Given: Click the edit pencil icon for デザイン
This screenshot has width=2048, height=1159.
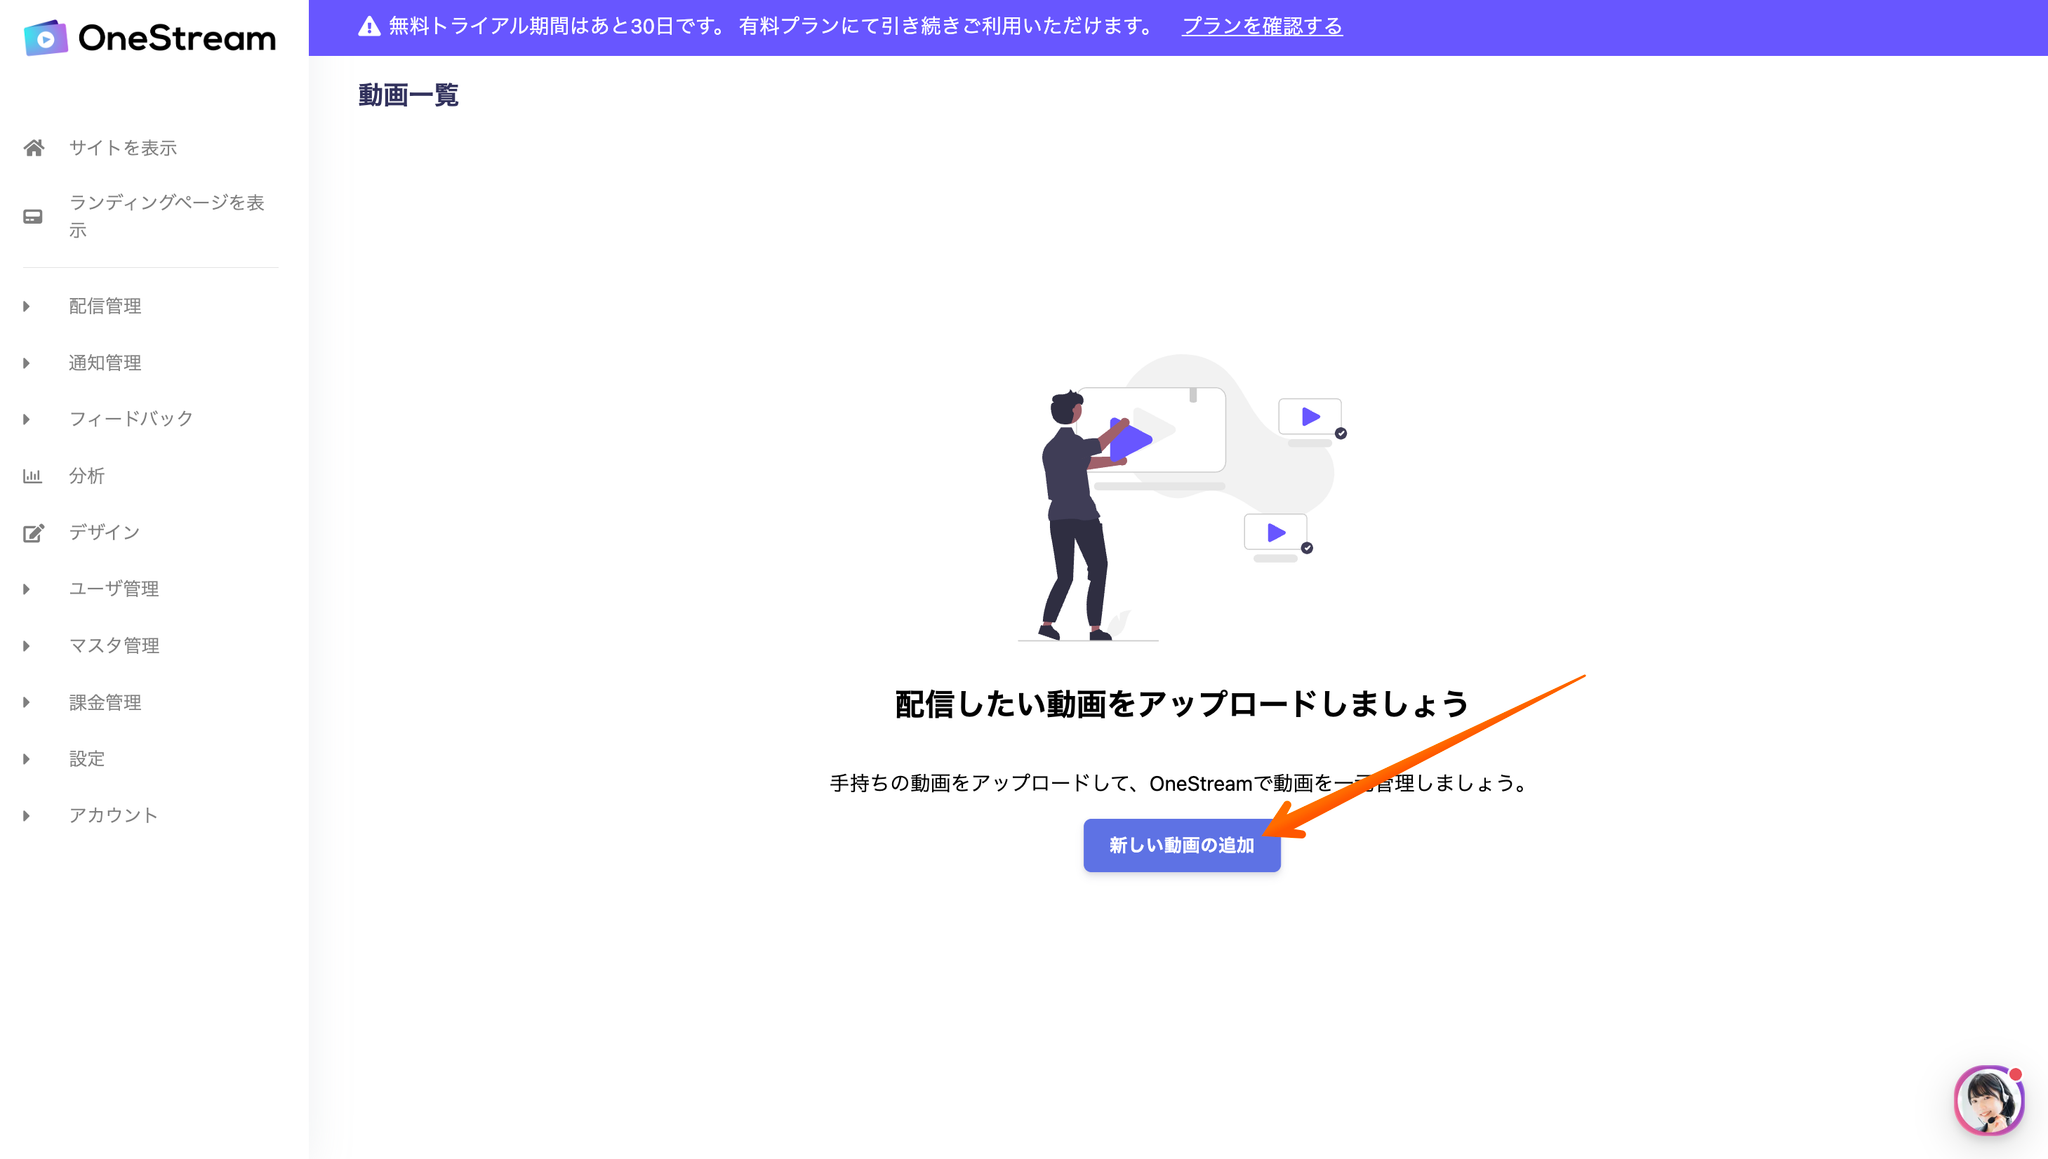Looking at the screenshot, I should (x=34, y=533).
